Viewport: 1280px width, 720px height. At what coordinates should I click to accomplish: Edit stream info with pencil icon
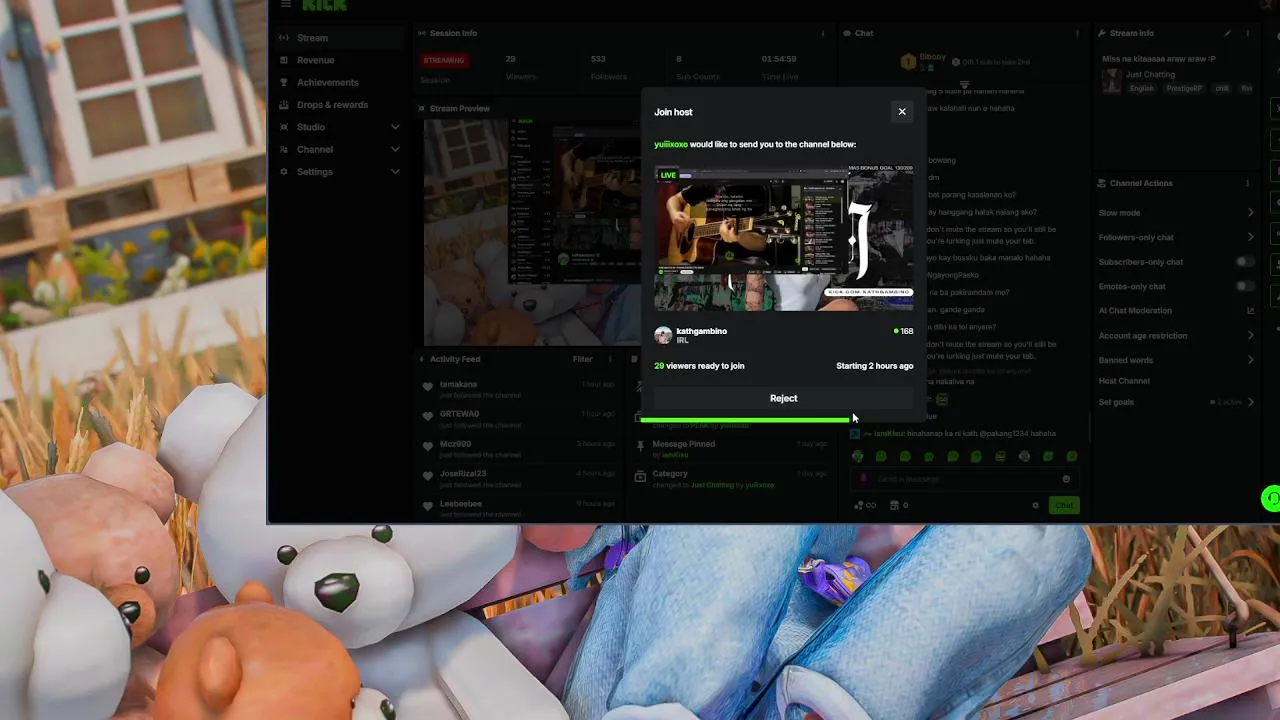[x=1227, y=33]
